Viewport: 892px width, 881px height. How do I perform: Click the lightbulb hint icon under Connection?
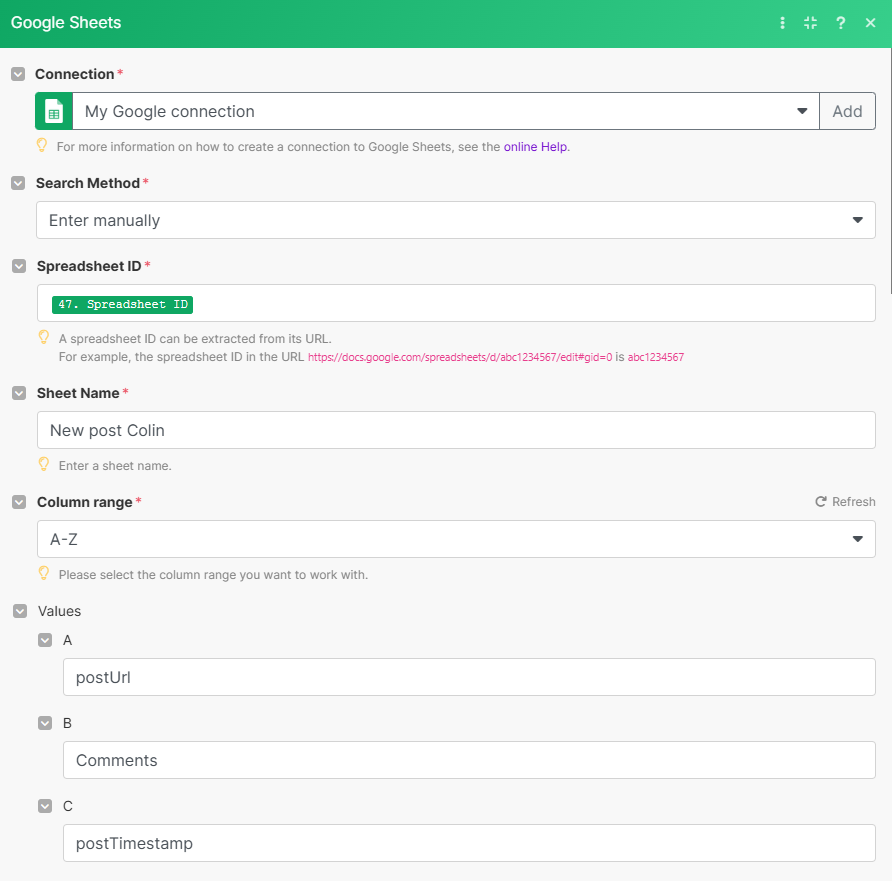[42, 145]
